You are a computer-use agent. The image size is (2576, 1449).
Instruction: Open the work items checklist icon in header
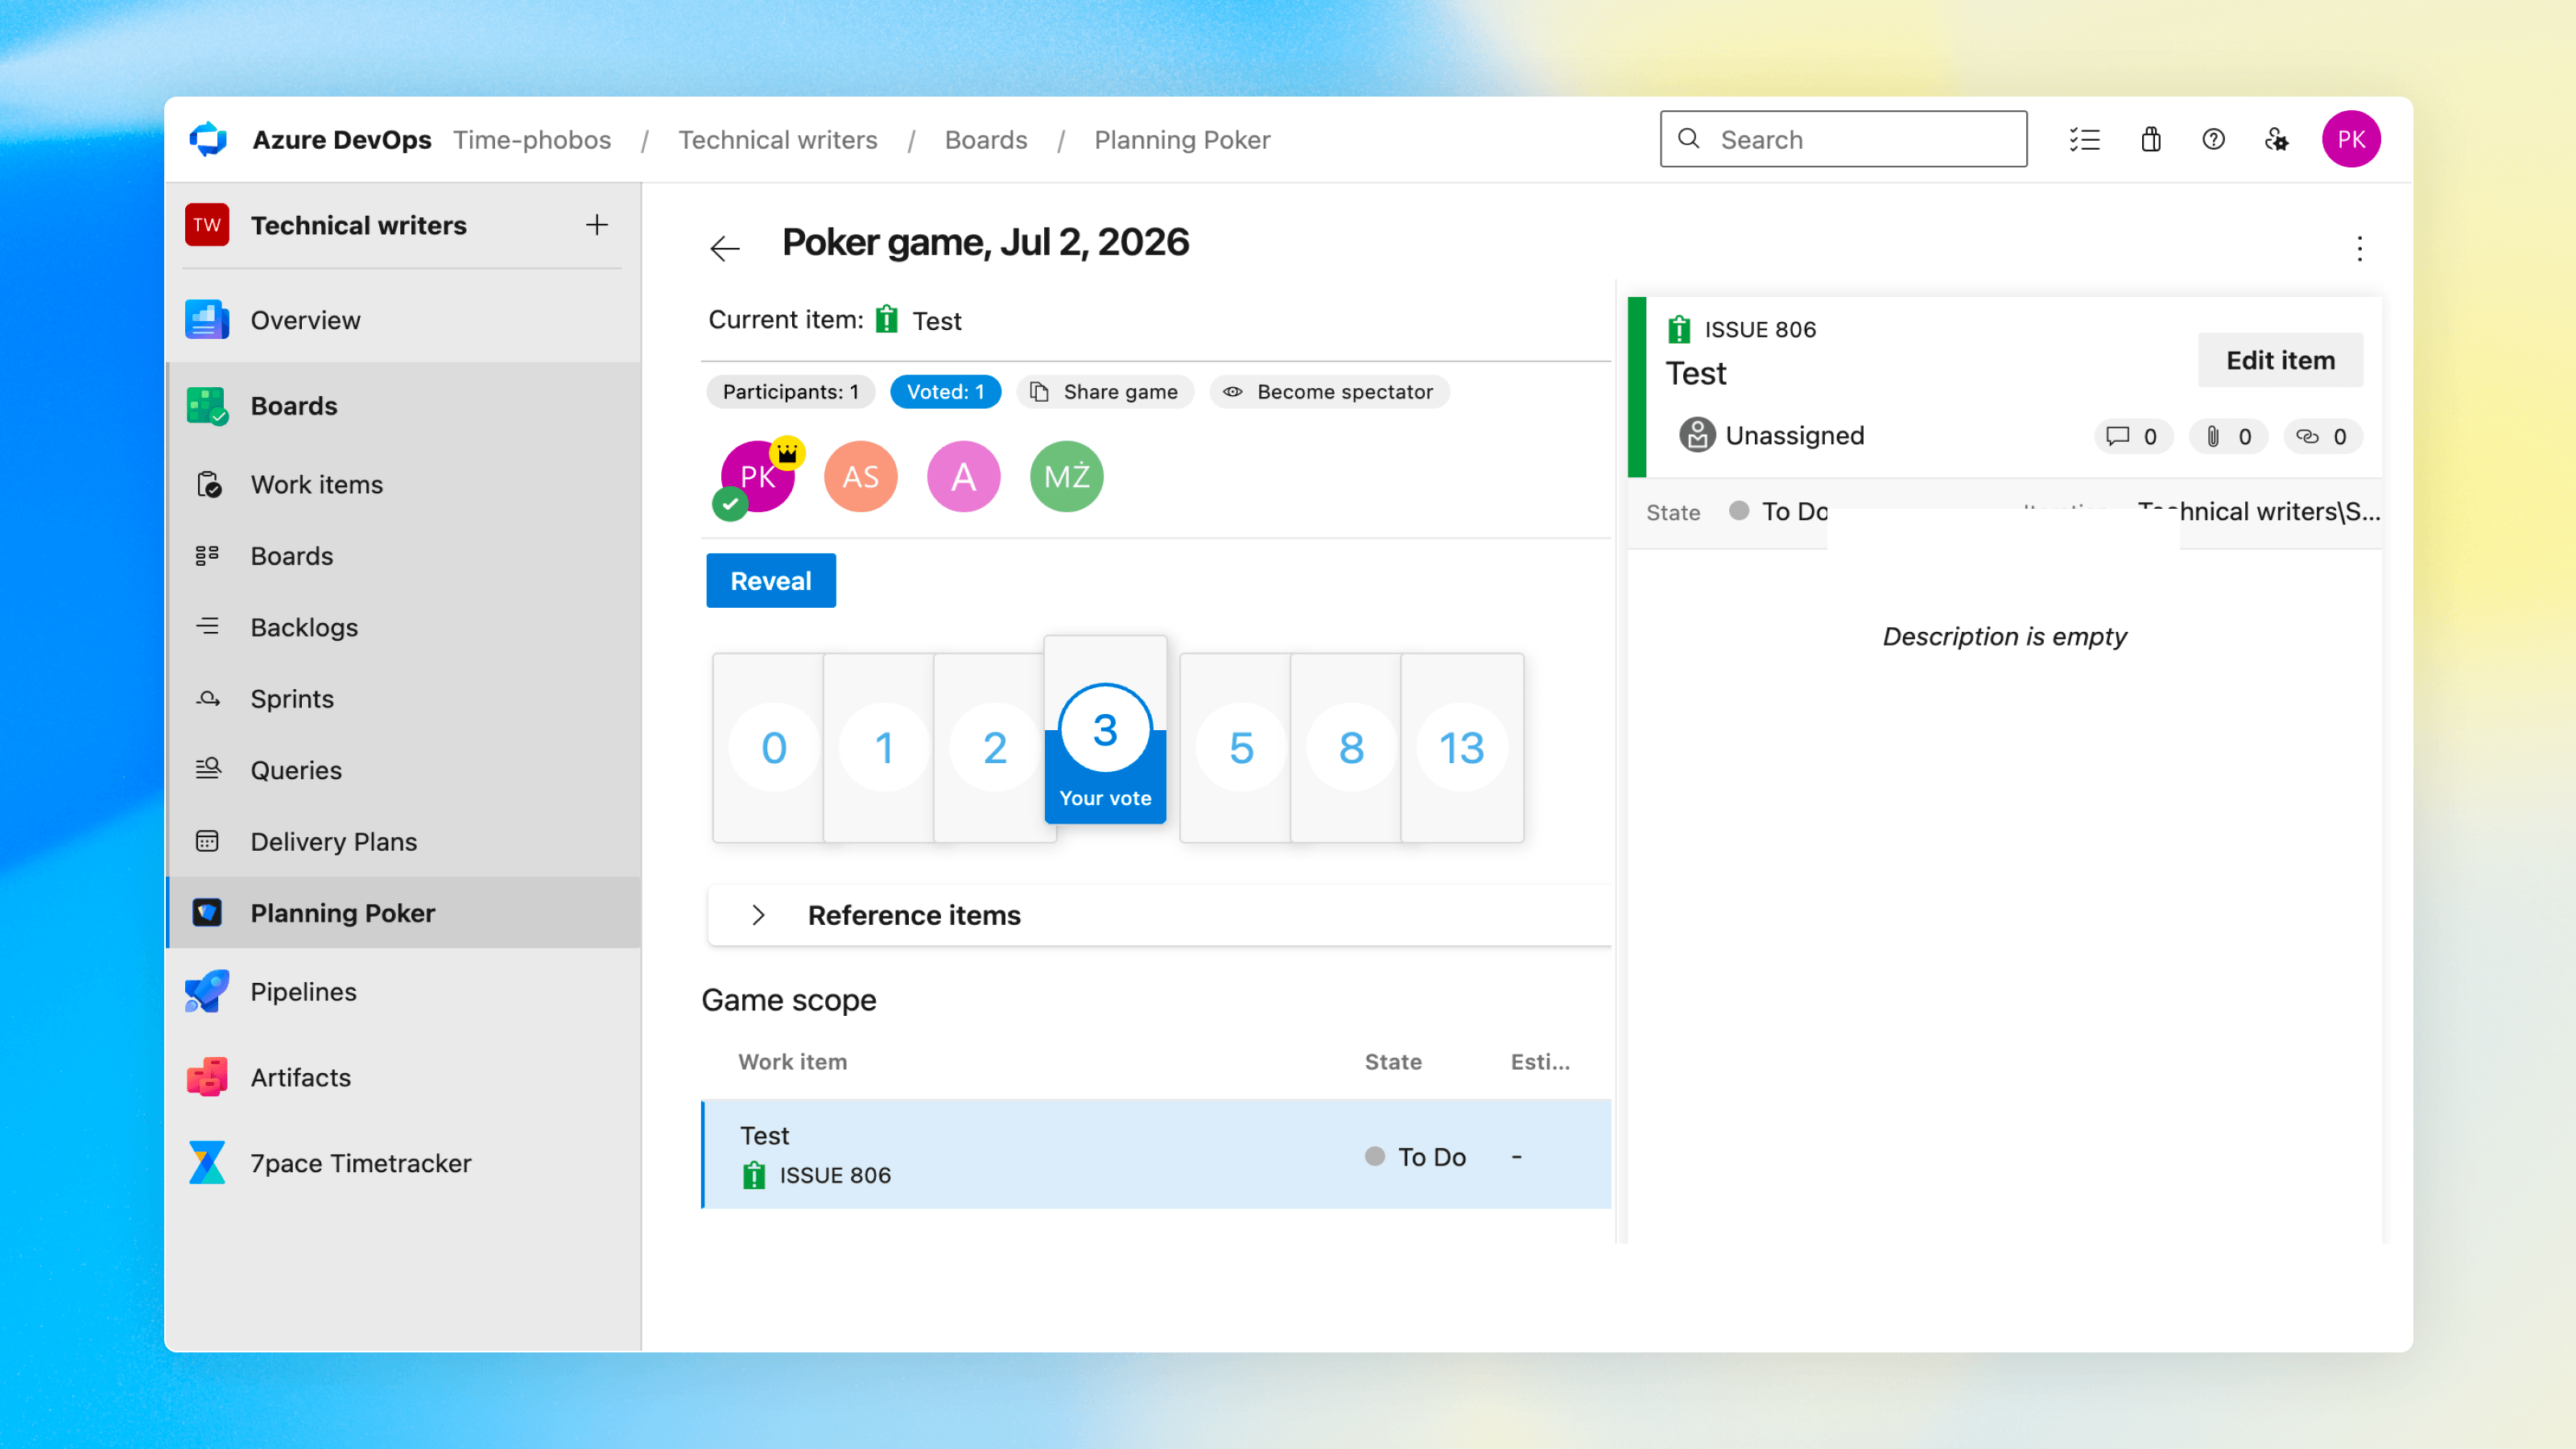click(2084, 139)
